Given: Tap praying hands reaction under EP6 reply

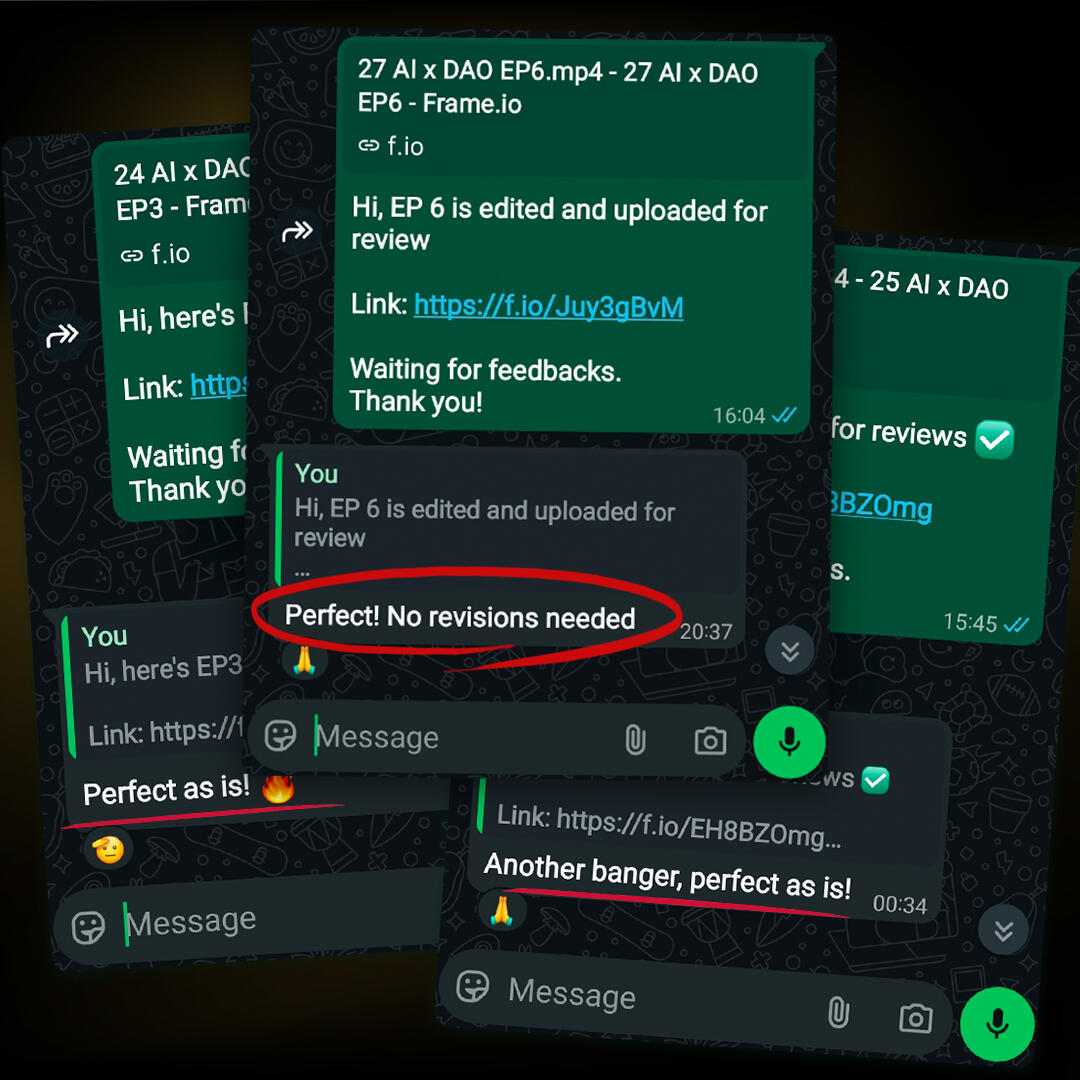Looking at the screenshot, I should [304, 660].
